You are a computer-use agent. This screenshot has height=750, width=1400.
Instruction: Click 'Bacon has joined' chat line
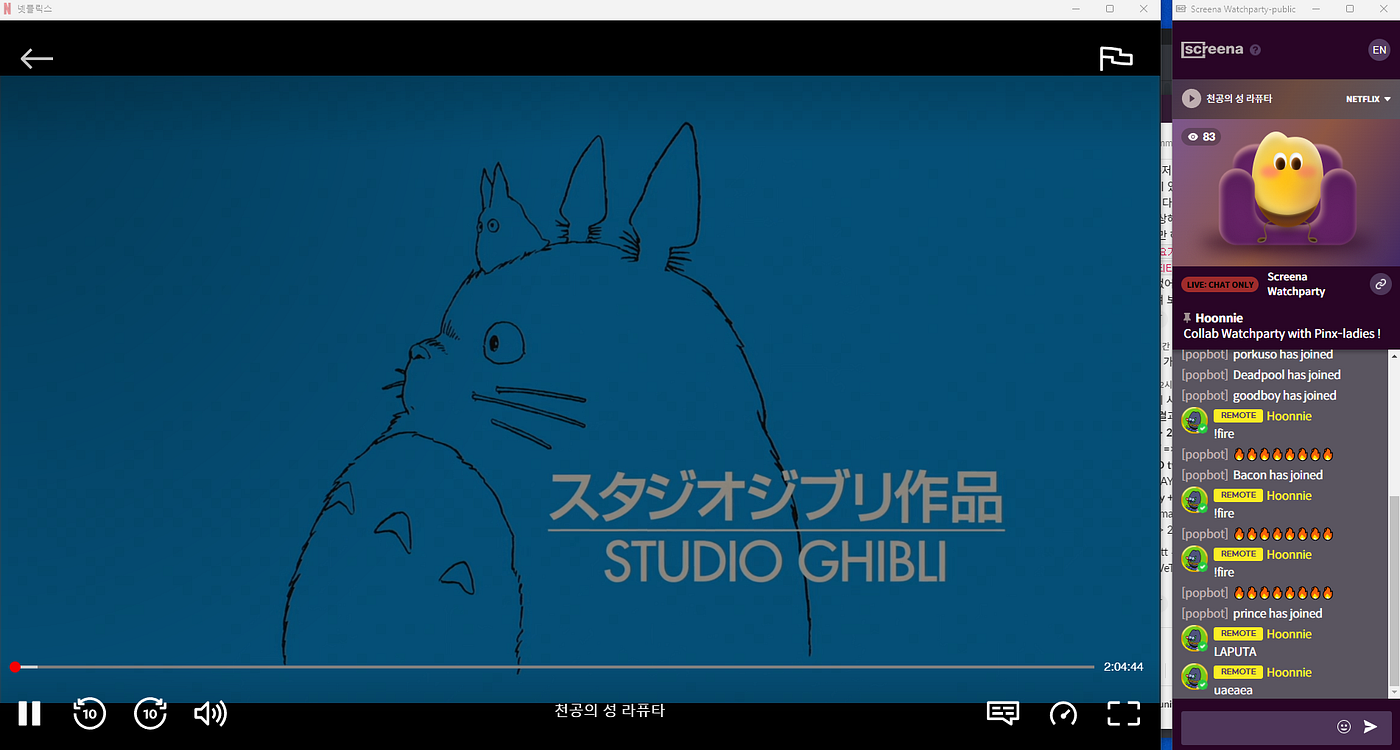click(1278, 475)
